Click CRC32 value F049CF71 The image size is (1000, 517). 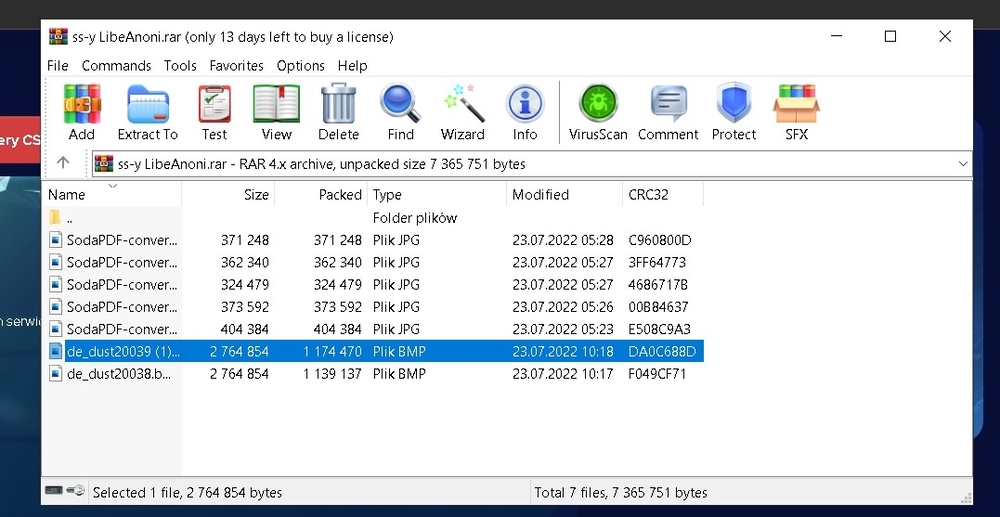point(657,374)
